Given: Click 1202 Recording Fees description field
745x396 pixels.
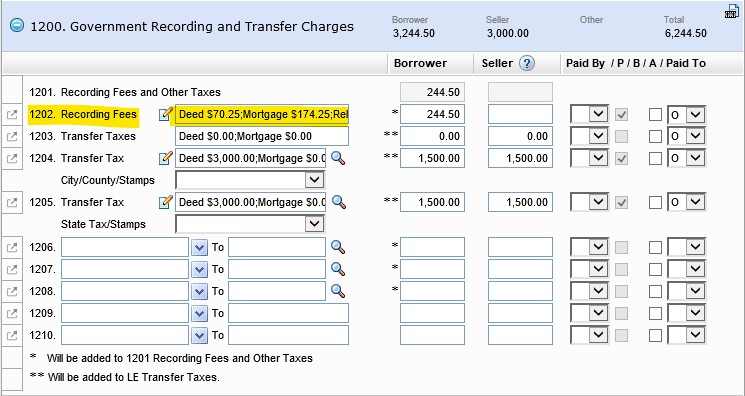Looking at the screenshot, I should [262, 115].
